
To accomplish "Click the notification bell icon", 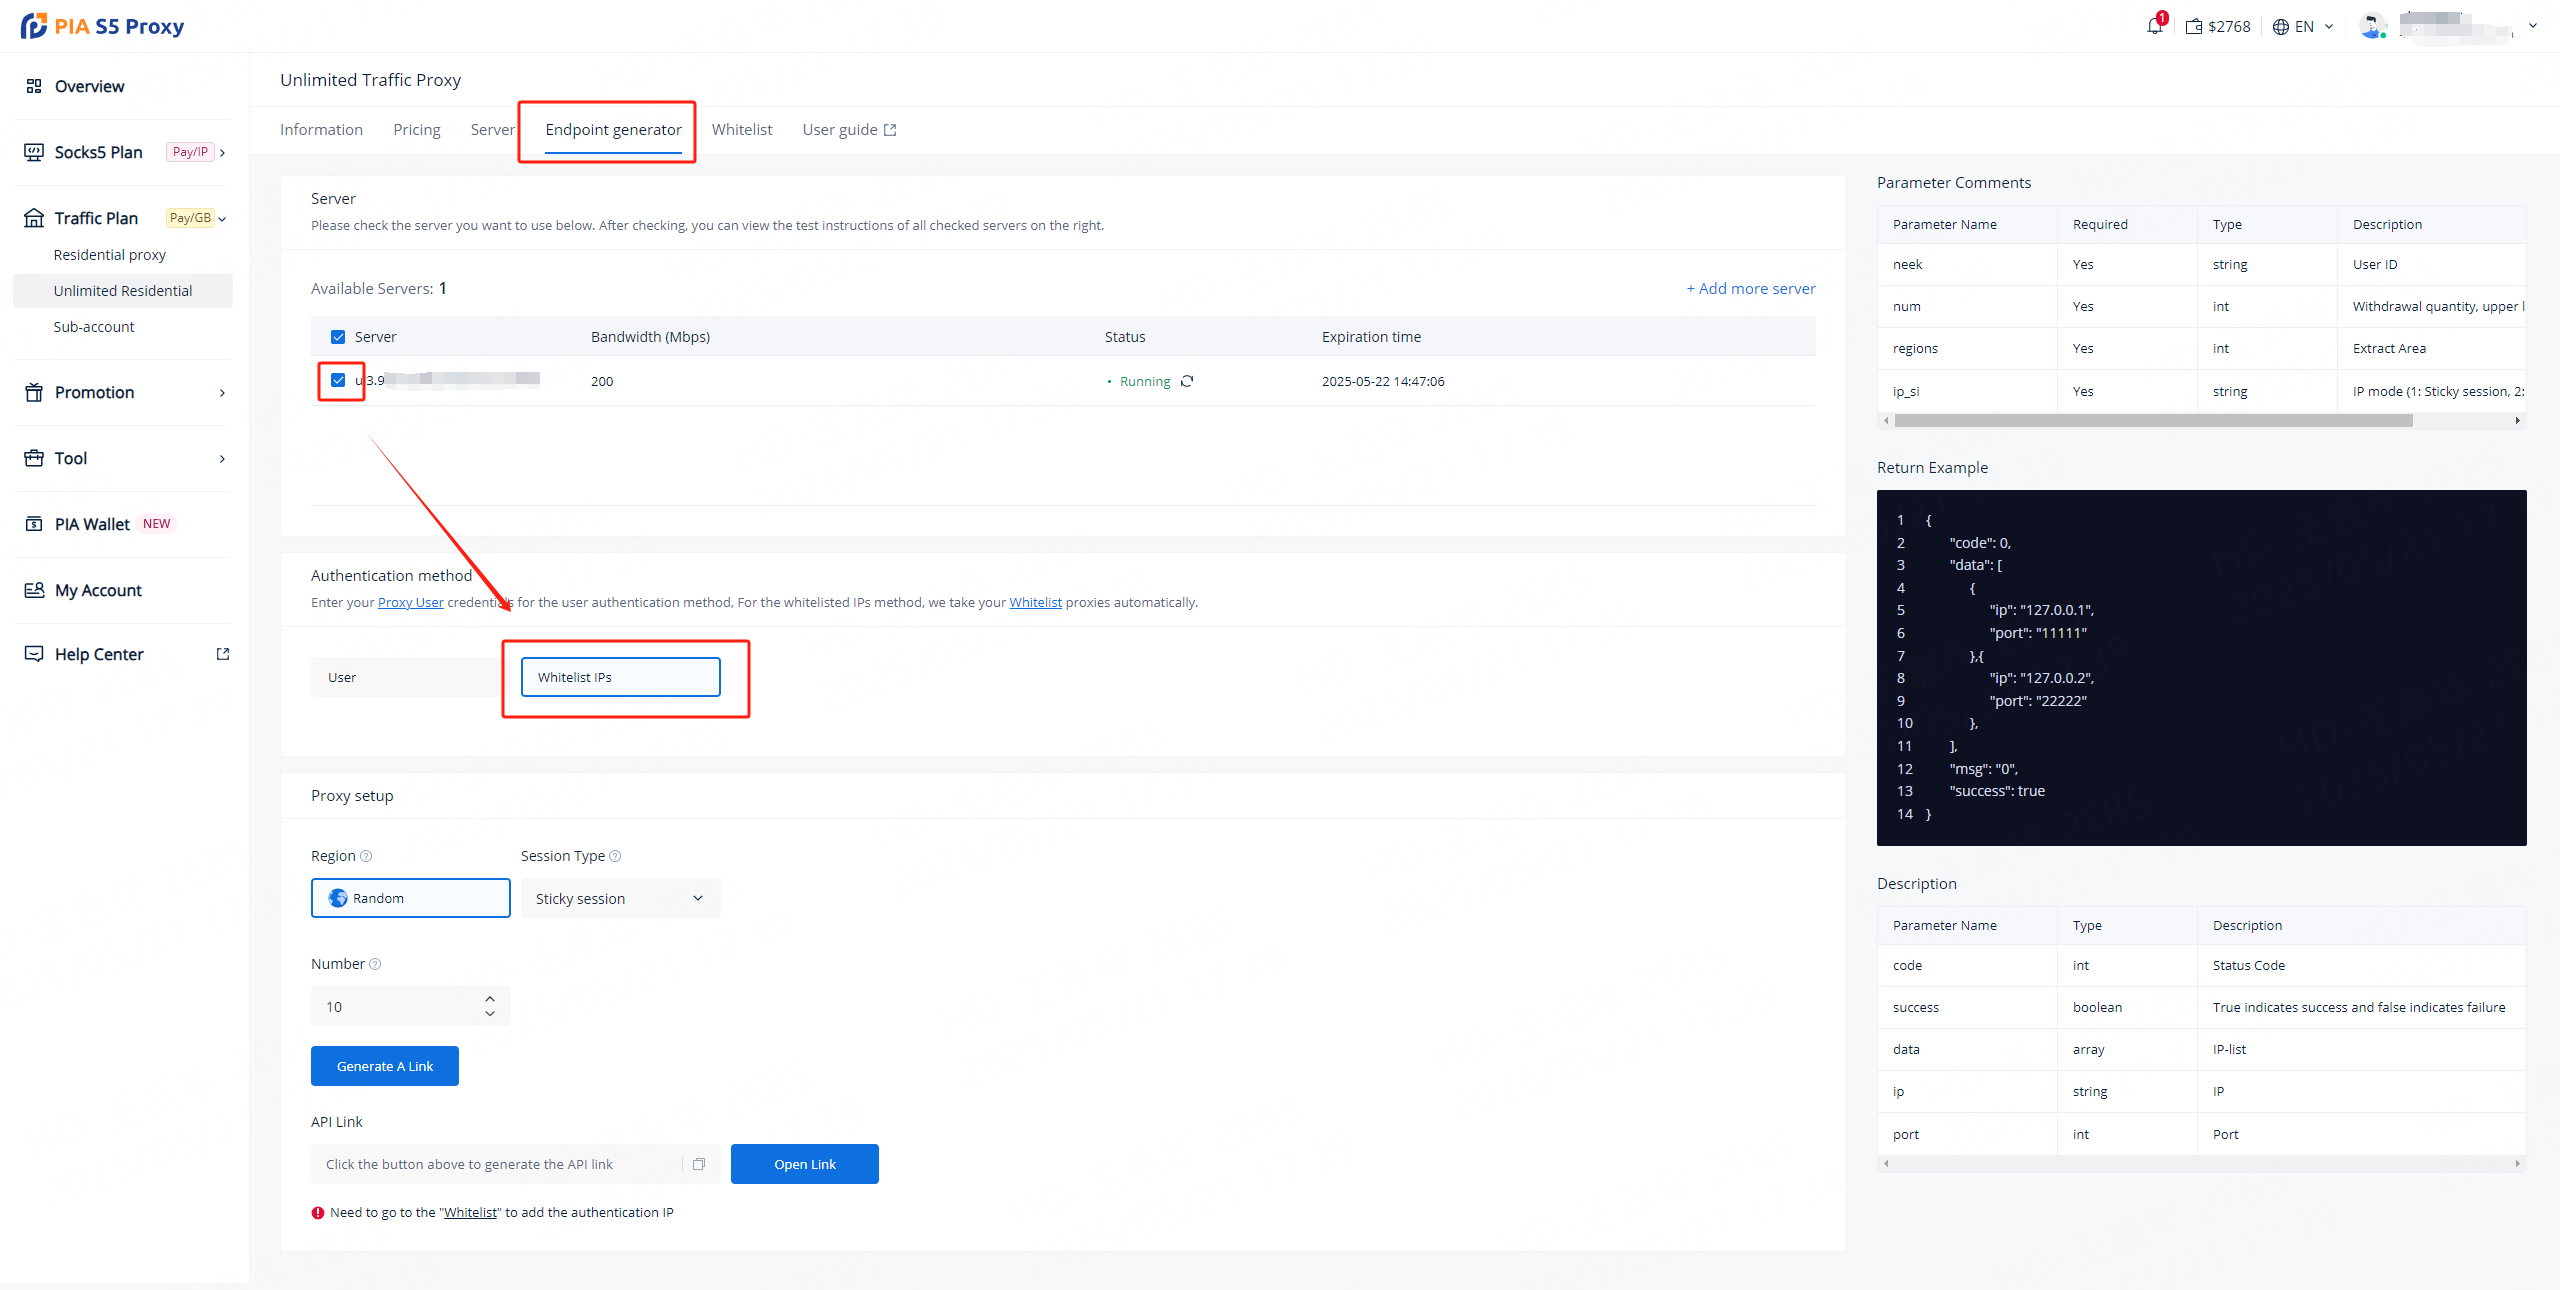I will point(2154,26).
